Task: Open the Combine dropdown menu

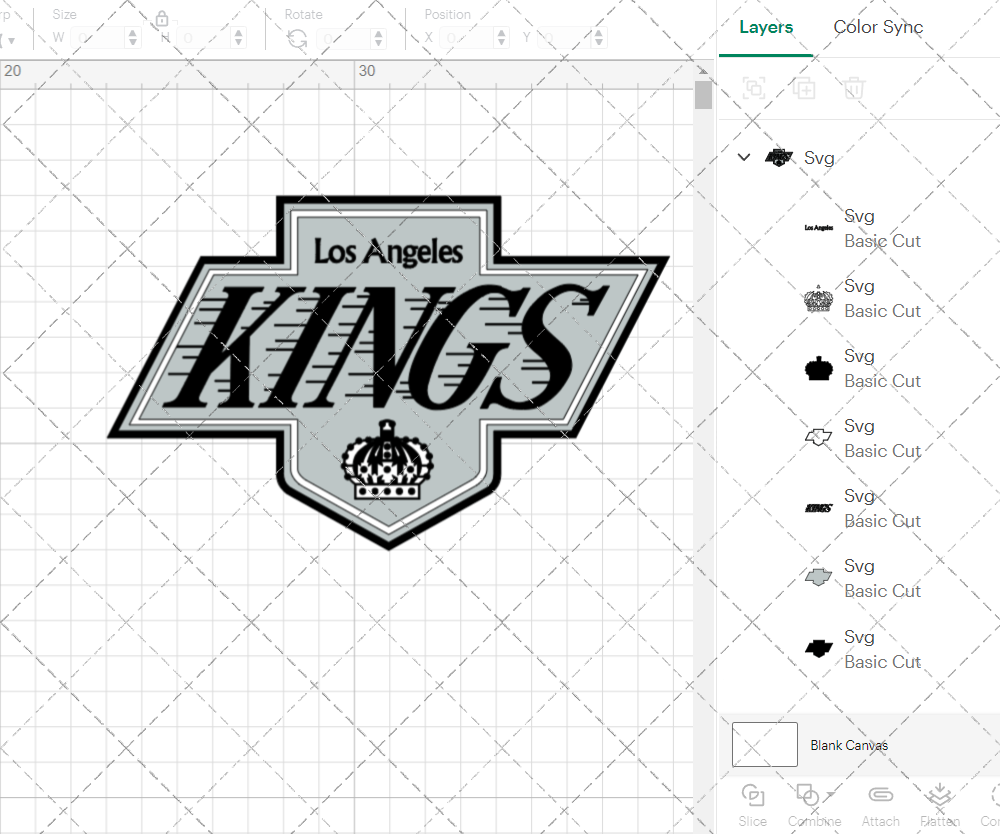Action: [814, 803]
